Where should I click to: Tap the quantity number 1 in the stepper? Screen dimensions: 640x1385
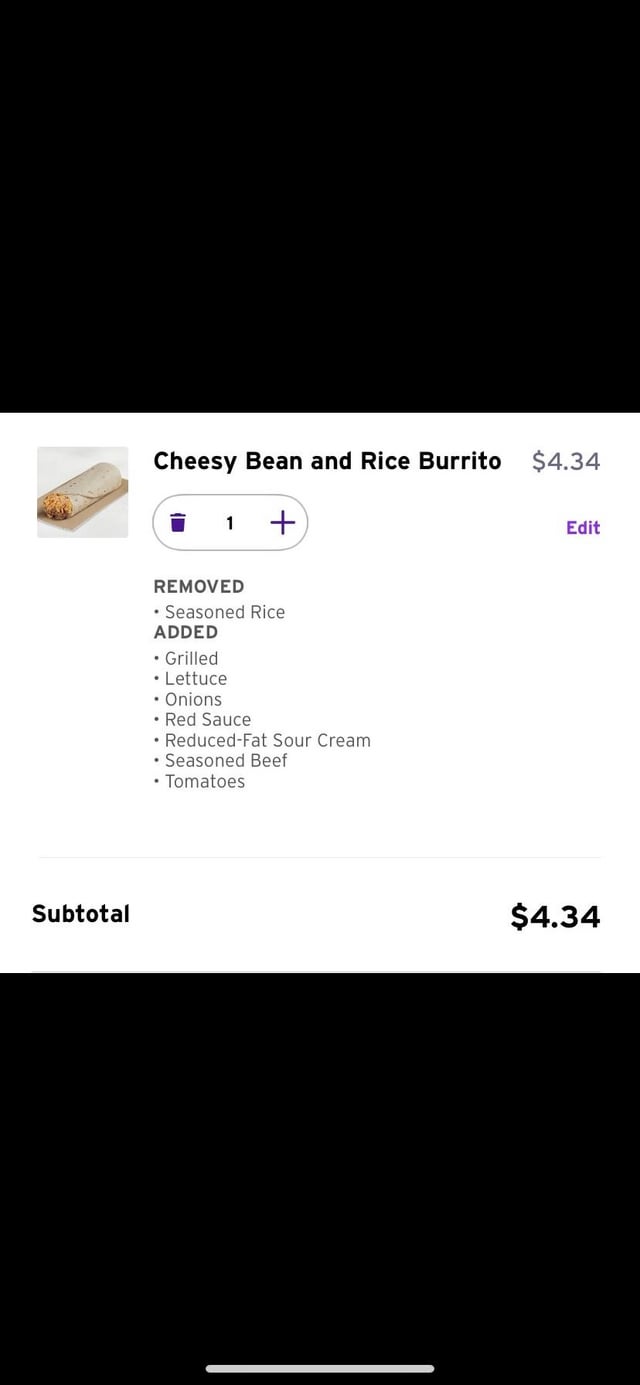230,522
